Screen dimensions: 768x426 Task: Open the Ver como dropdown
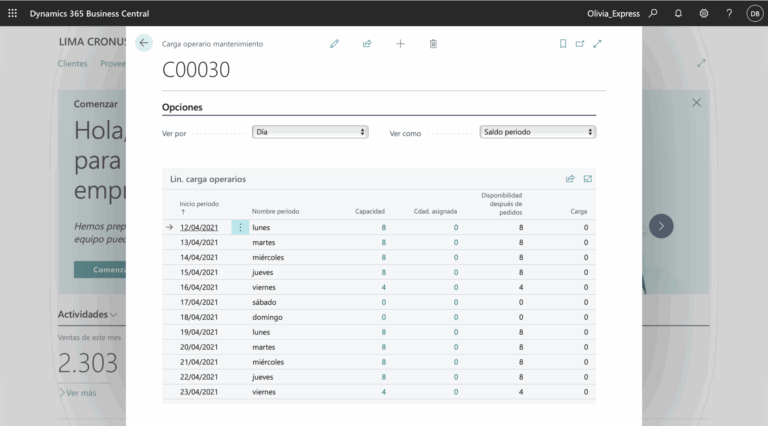click(538, 132)
